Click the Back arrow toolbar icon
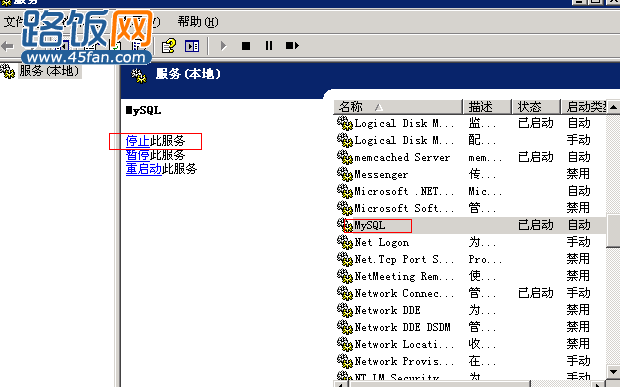Image resolution: width=620 pixels, height=387 pixels. click(7, 46)
